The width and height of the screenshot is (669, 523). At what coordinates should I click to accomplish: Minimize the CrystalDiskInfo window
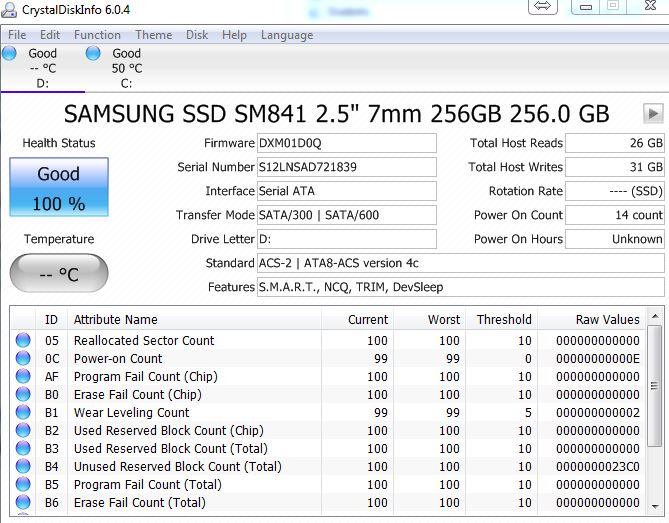point(586,6)
